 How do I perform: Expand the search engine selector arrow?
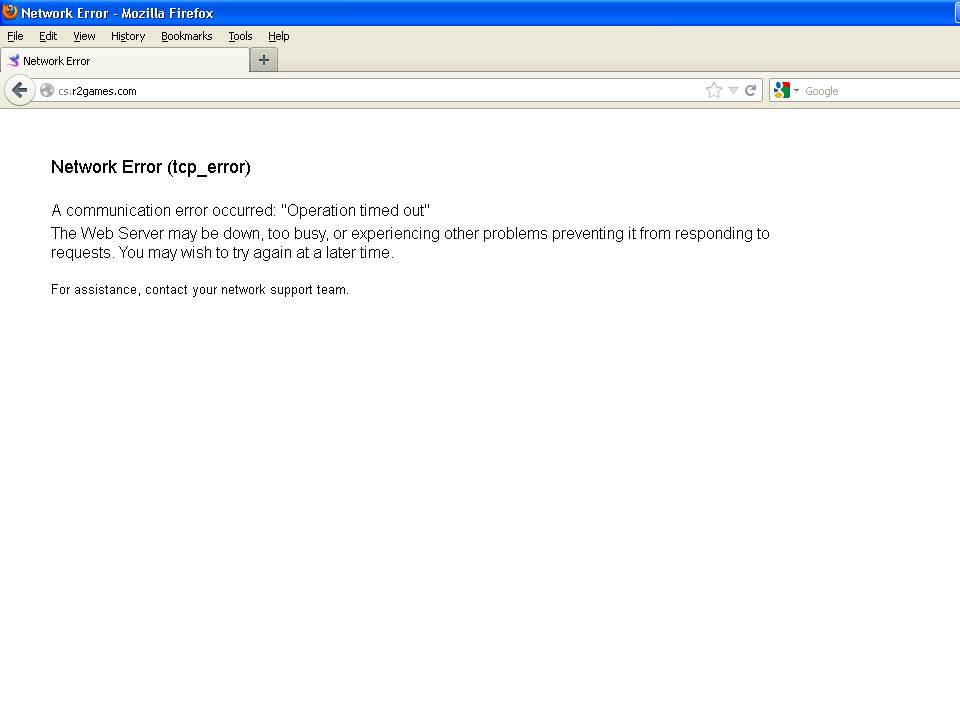(x=797, y=91)
